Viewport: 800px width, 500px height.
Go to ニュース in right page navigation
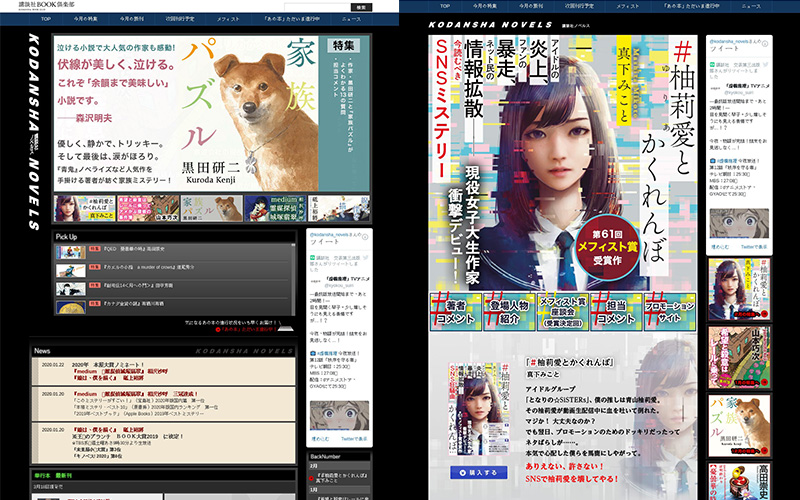pos(751,6)
